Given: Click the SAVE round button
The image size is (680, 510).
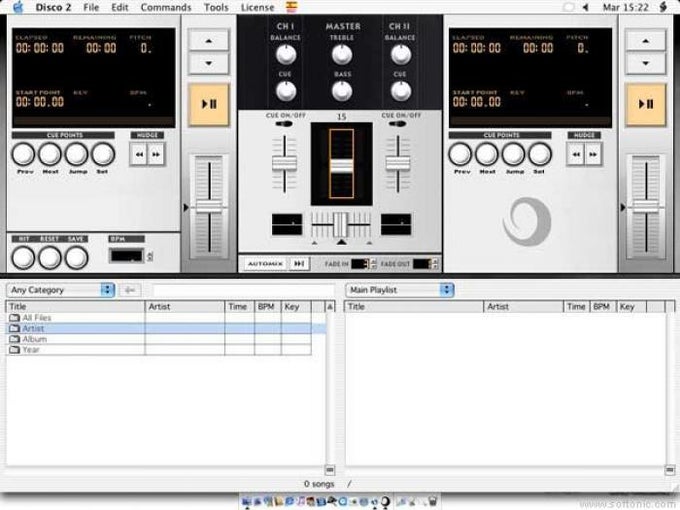Looking at the screenshot, I should [x=76, y=258].
